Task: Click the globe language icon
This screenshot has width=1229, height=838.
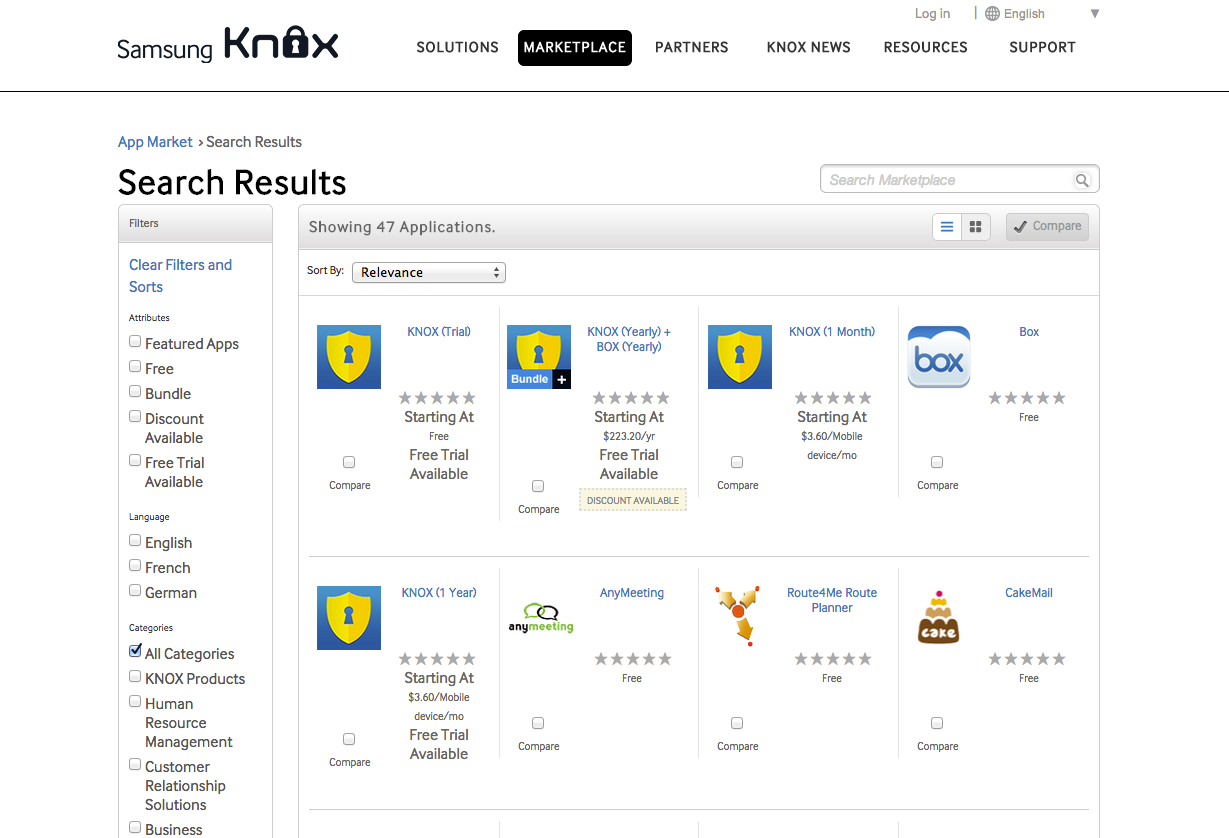Action: (x=992, y=14)
